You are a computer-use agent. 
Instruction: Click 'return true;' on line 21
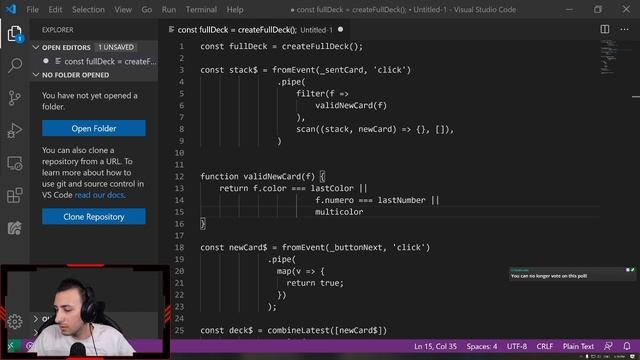[x=315, y=282]
